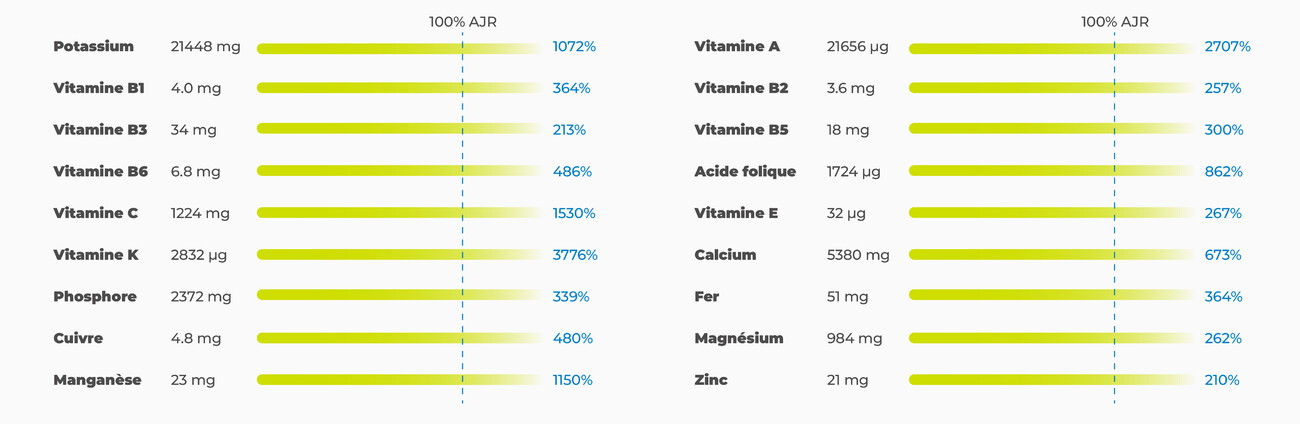This screenshot has height=424, width=1300.
Task: Open the 2707% Vitamine A percentage
Action: 1227,47
